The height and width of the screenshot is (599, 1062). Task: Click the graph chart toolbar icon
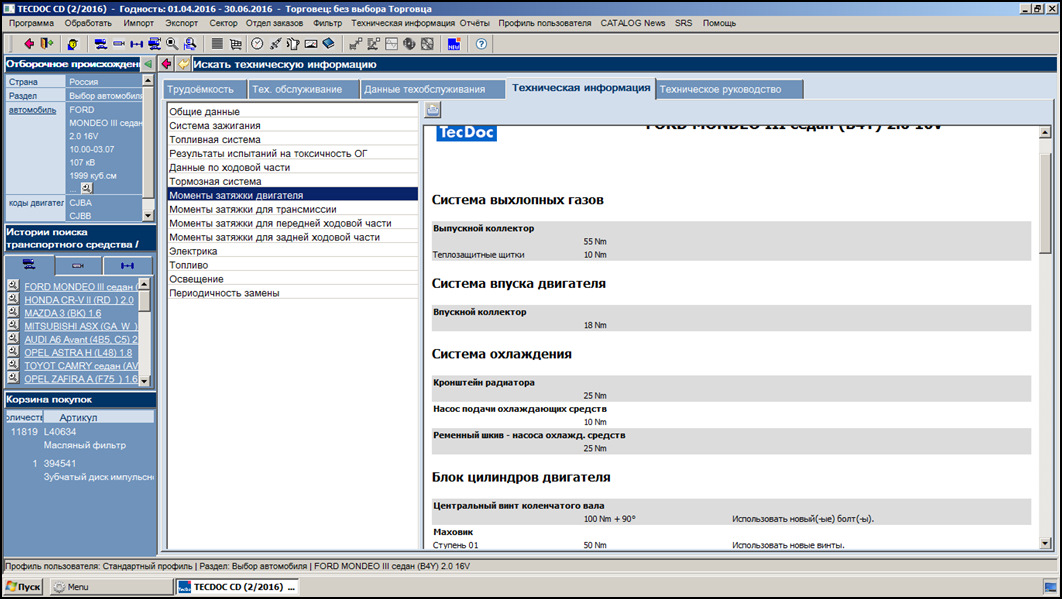pyautogui.click(x=391, y=44)
